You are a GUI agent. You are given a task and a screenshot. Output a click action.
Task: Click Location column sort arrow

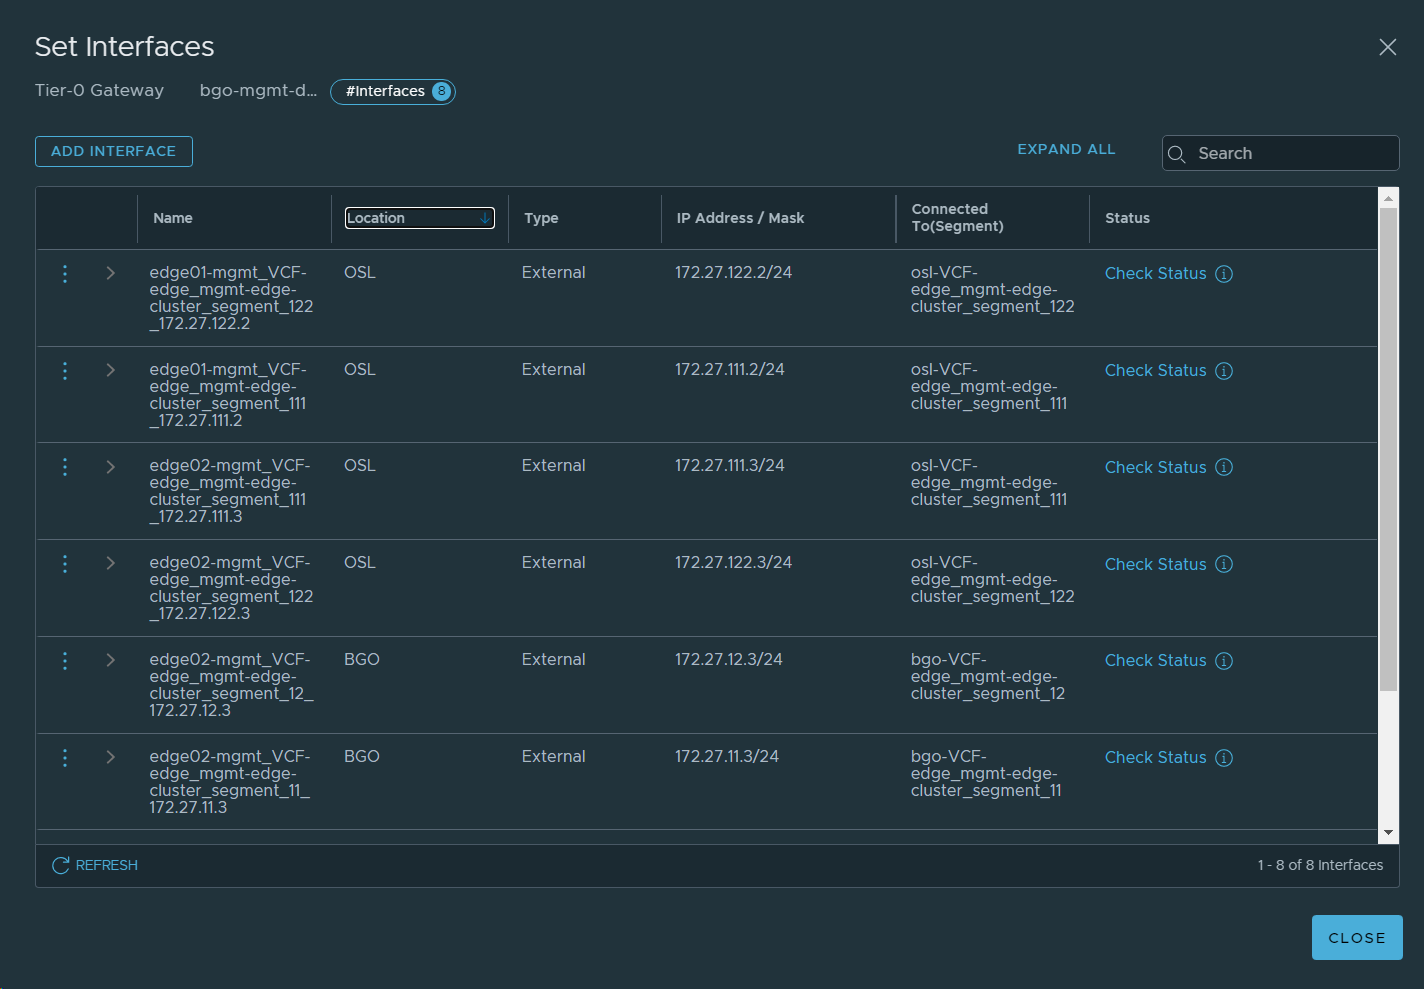tap(485, 218)
